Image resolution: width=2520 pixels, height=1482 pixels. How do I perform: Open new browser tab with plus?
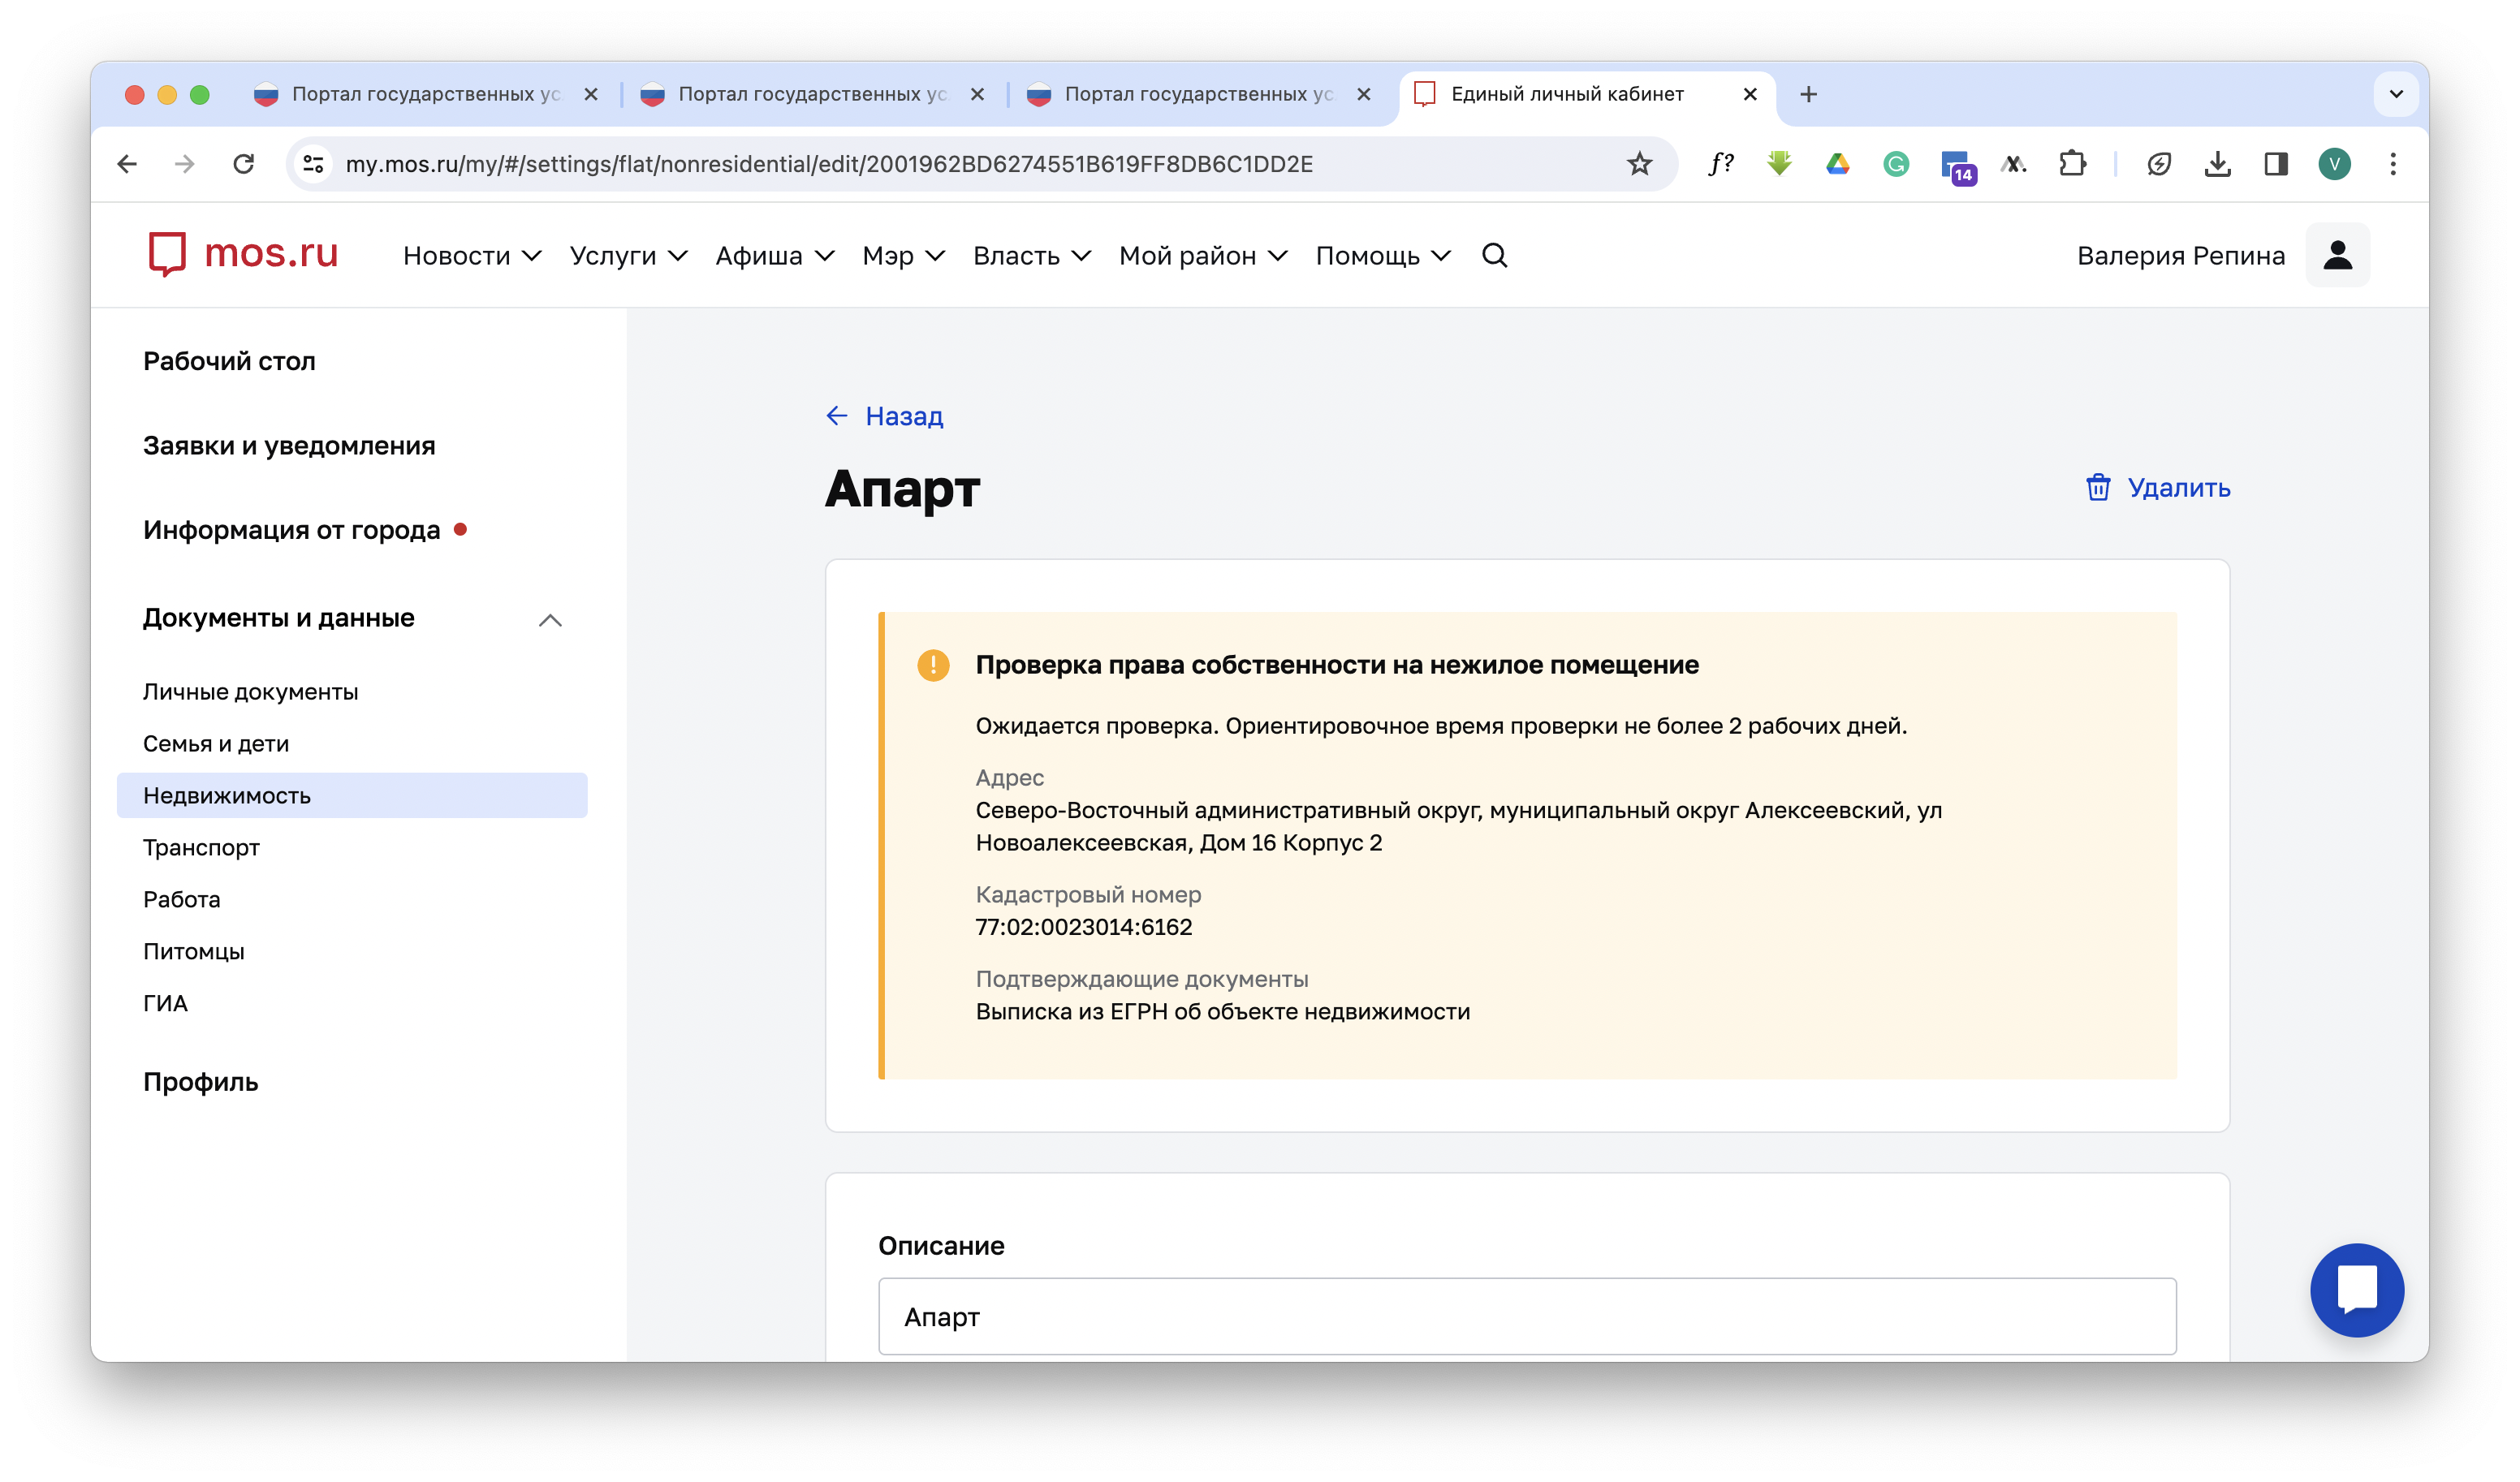pos(1808,94)
